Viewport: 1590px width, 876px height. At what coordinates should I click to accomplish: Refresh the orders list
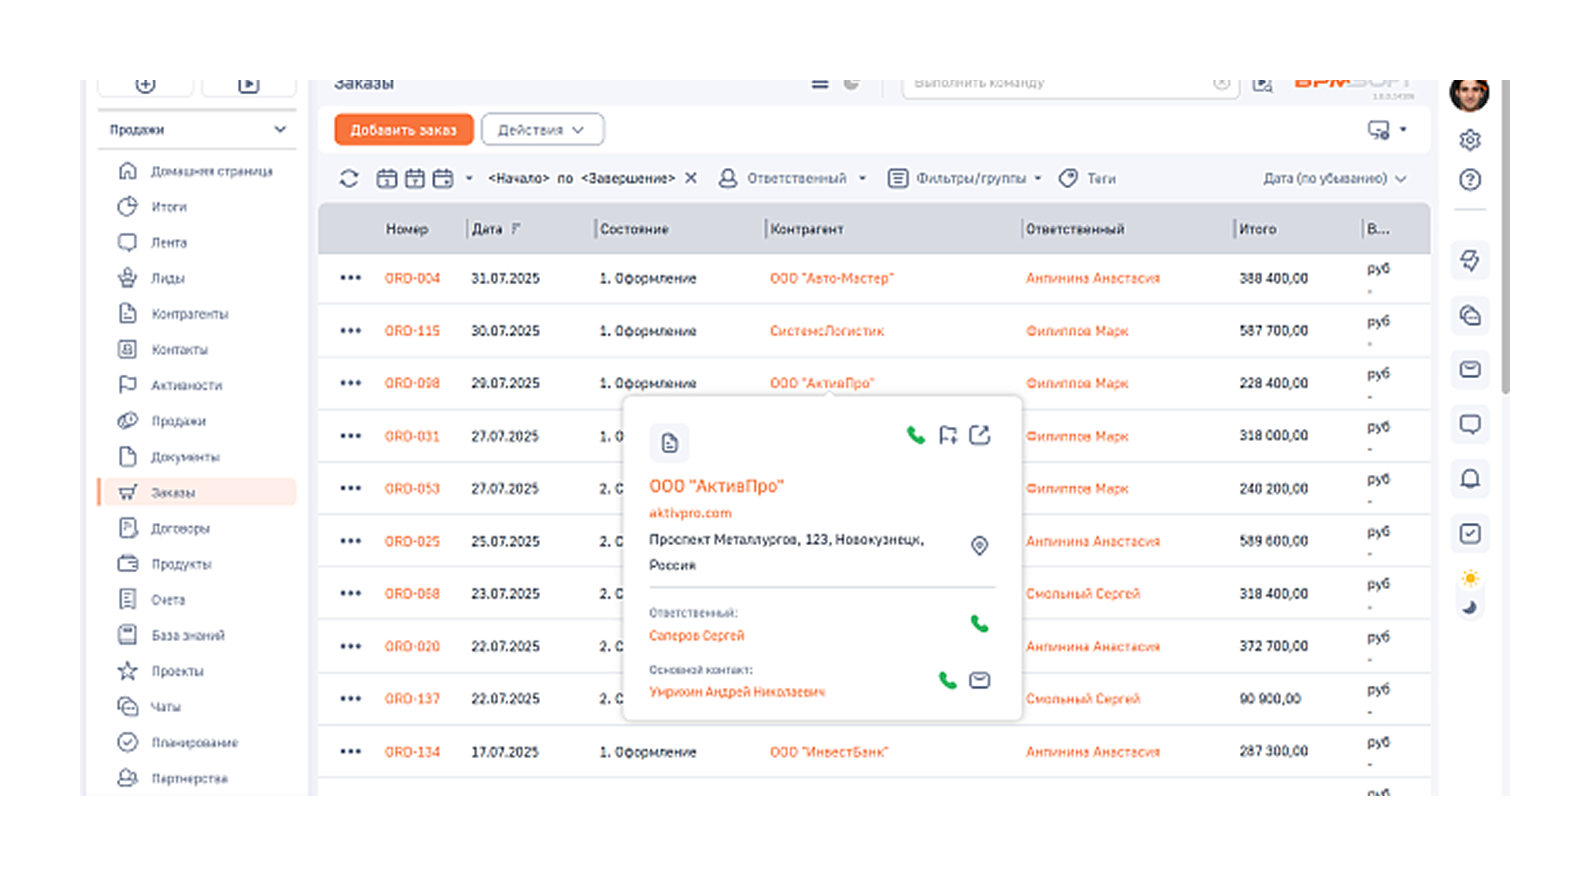point(349,178)
